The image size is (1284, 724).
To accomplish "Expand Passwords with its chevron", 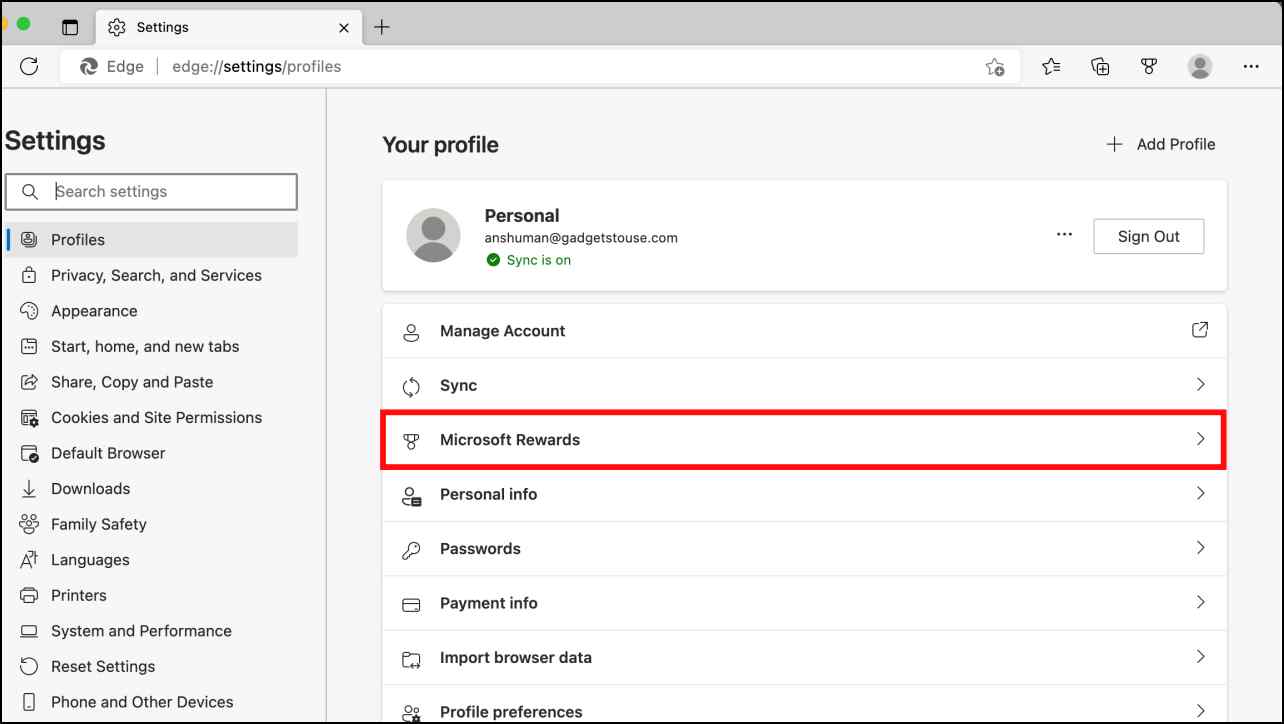I will [x=1201, y=548].
